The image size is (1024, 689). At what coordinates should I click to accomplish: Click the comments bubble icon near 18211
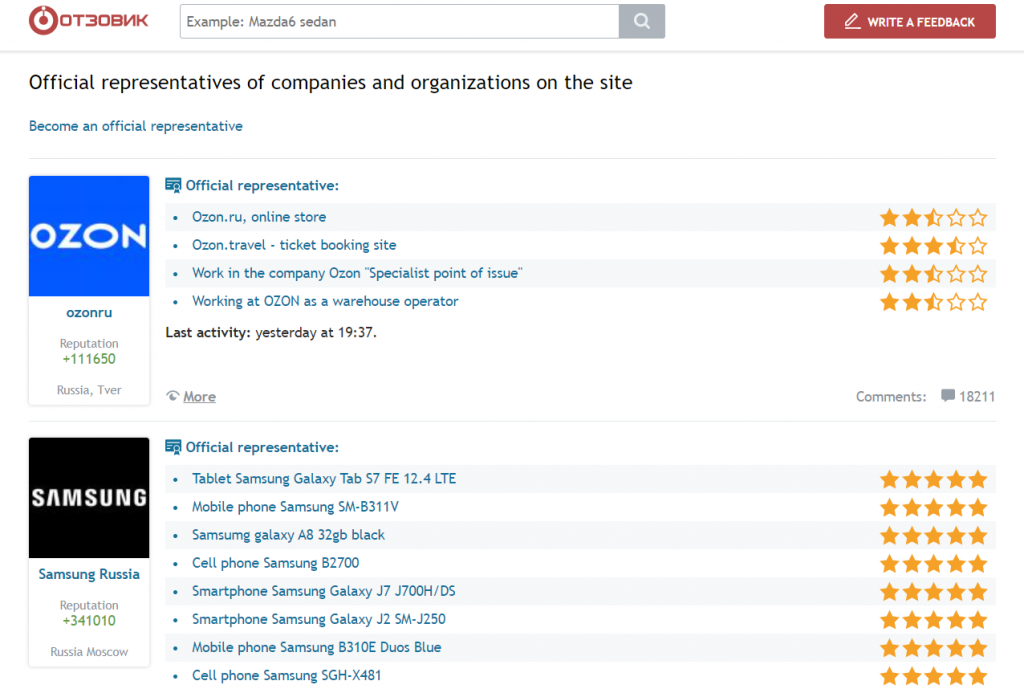[x=948, y=396]
